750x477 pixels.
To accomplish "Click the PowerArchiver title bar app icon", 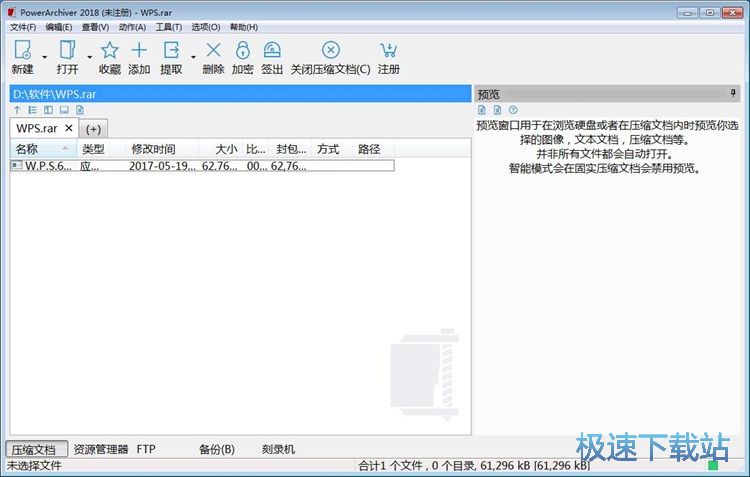I will [x=12, y=12].
